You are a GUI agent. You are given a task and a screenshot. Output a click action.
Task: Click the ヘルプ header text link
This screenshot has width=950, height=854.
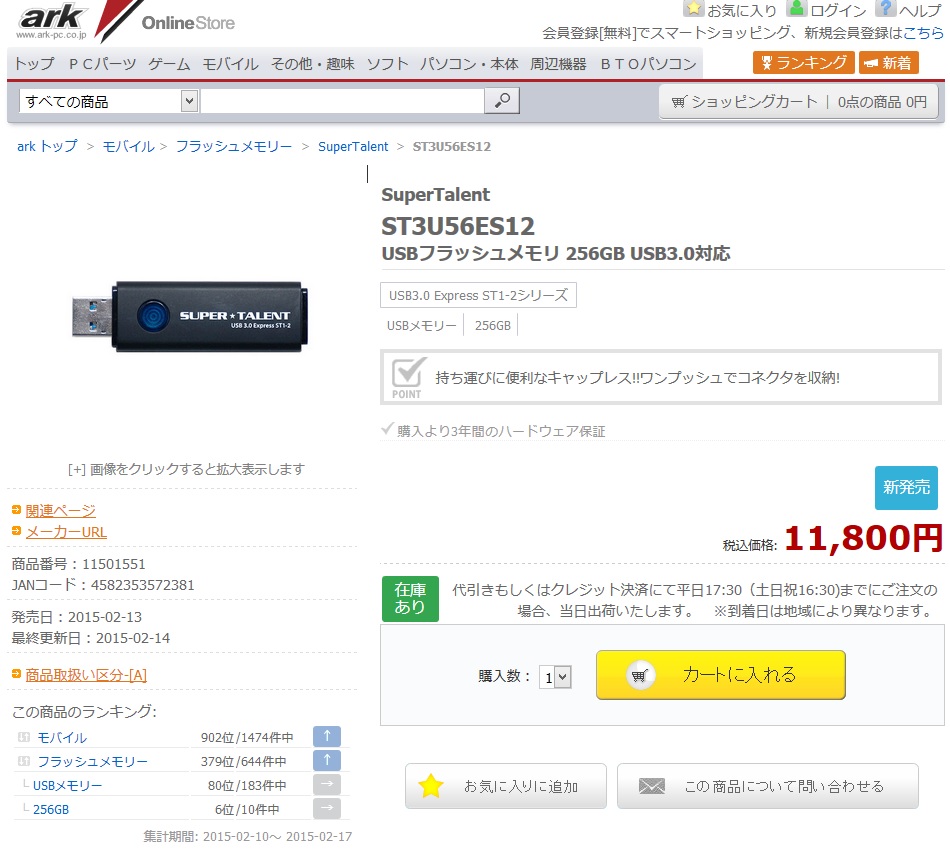click(920, 10)
